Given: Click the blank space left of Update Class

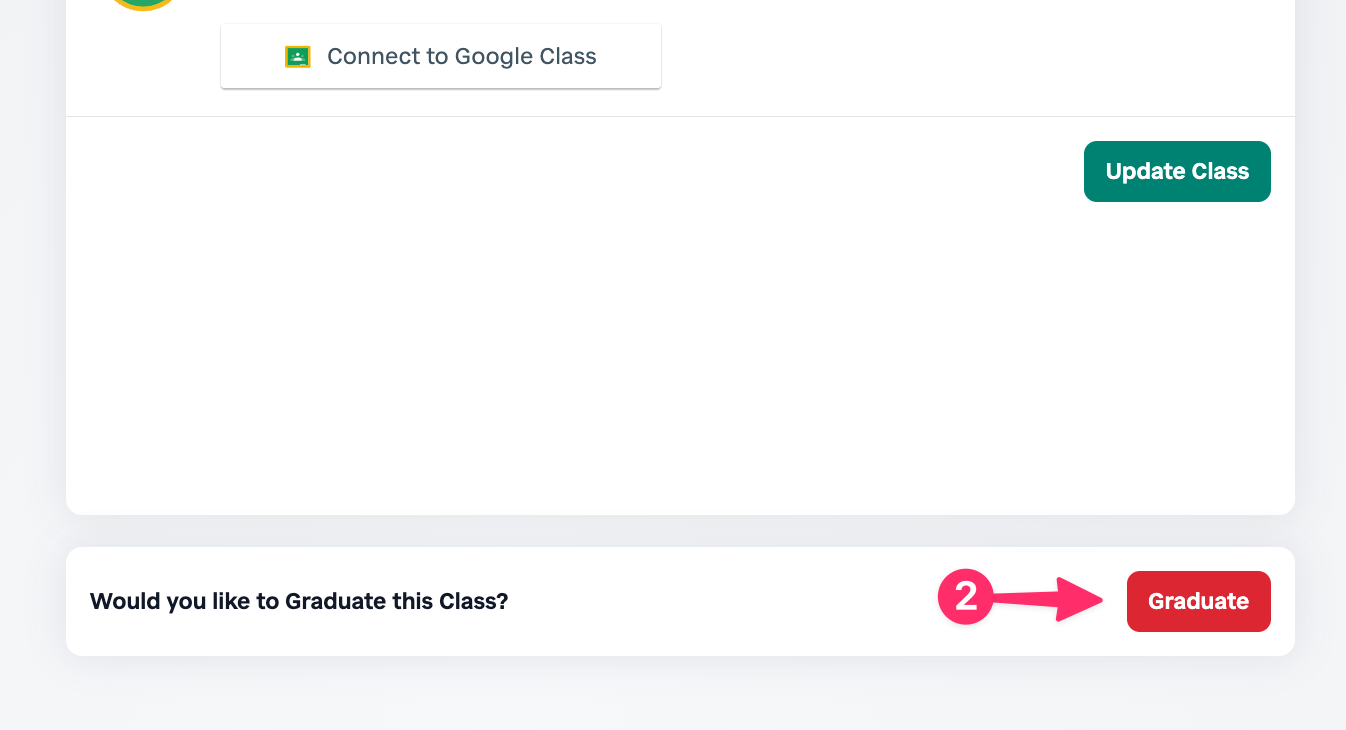Looking at the screenshot, I should 600,172.
